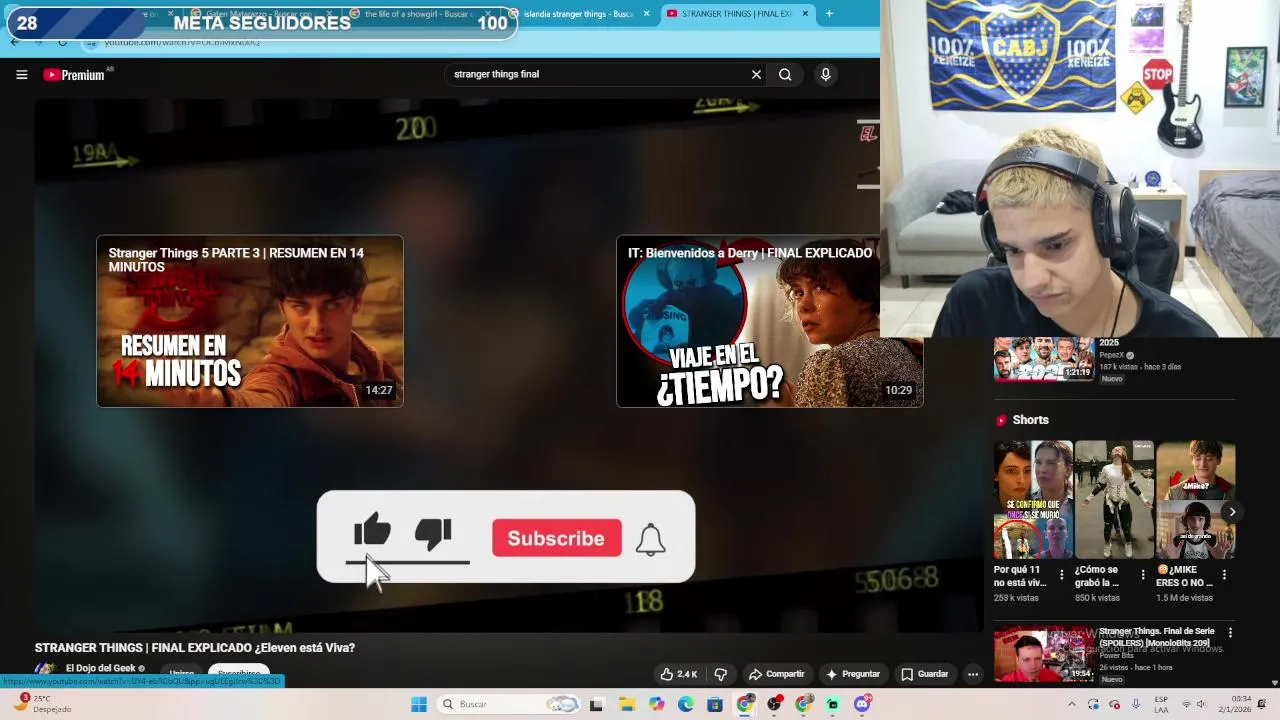This screenshot has height=720, width=1280.
Task: Like the video showing 2.4 K
Action: [679, 674]
